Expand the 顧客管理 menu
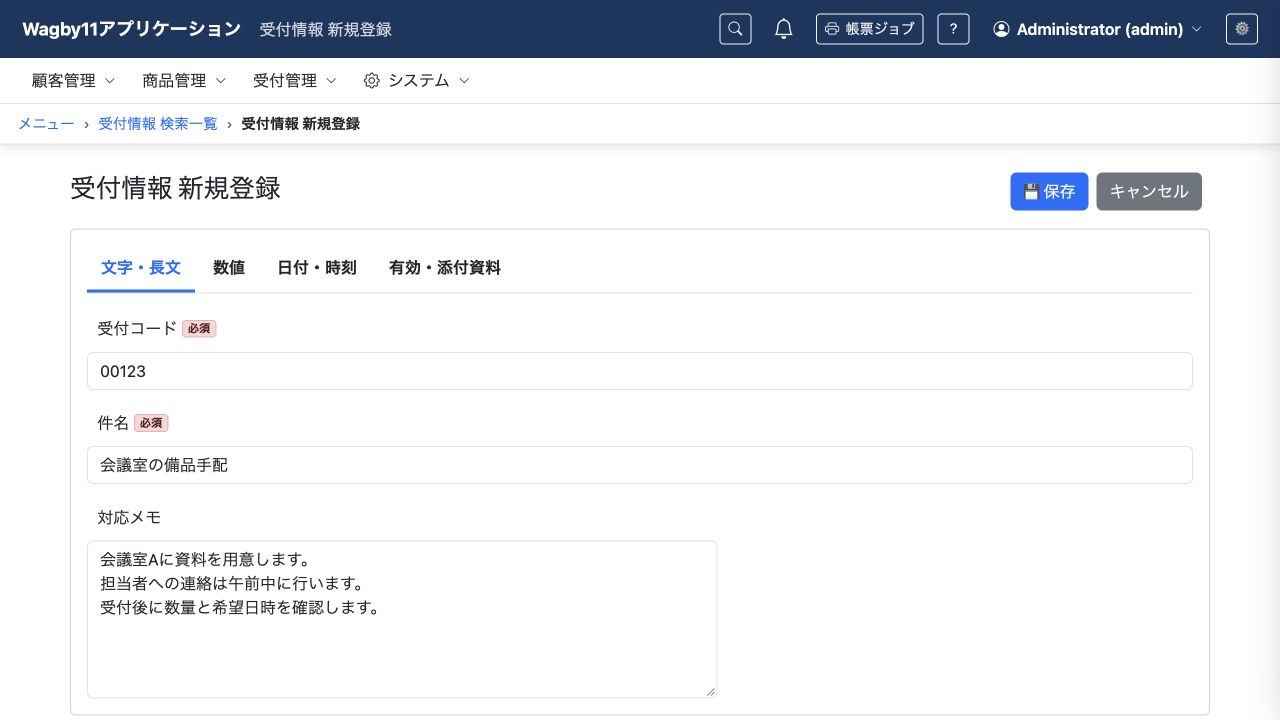The width and height of the screenshot is (1280, 720). coord(74,81)
